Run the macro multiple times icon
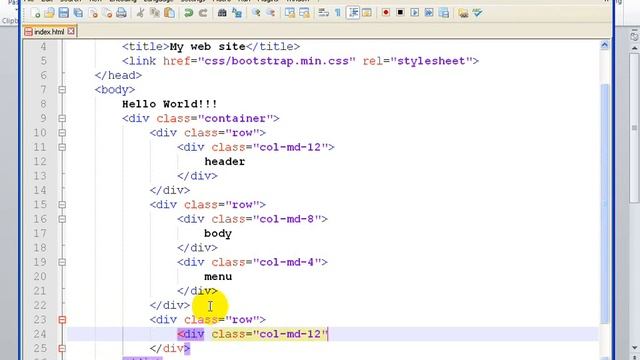This screenshot has height=360, width=640. click(429, 13)
